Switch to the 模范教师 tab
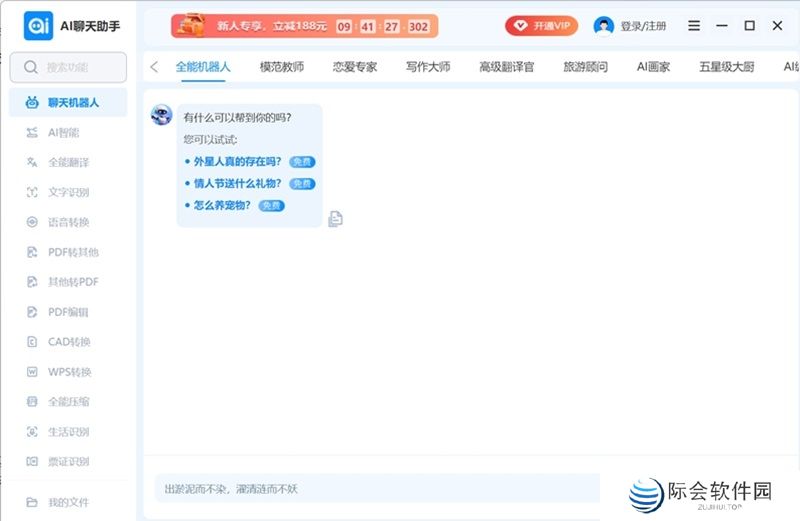The image size is (800, 521). pos(282,67)
